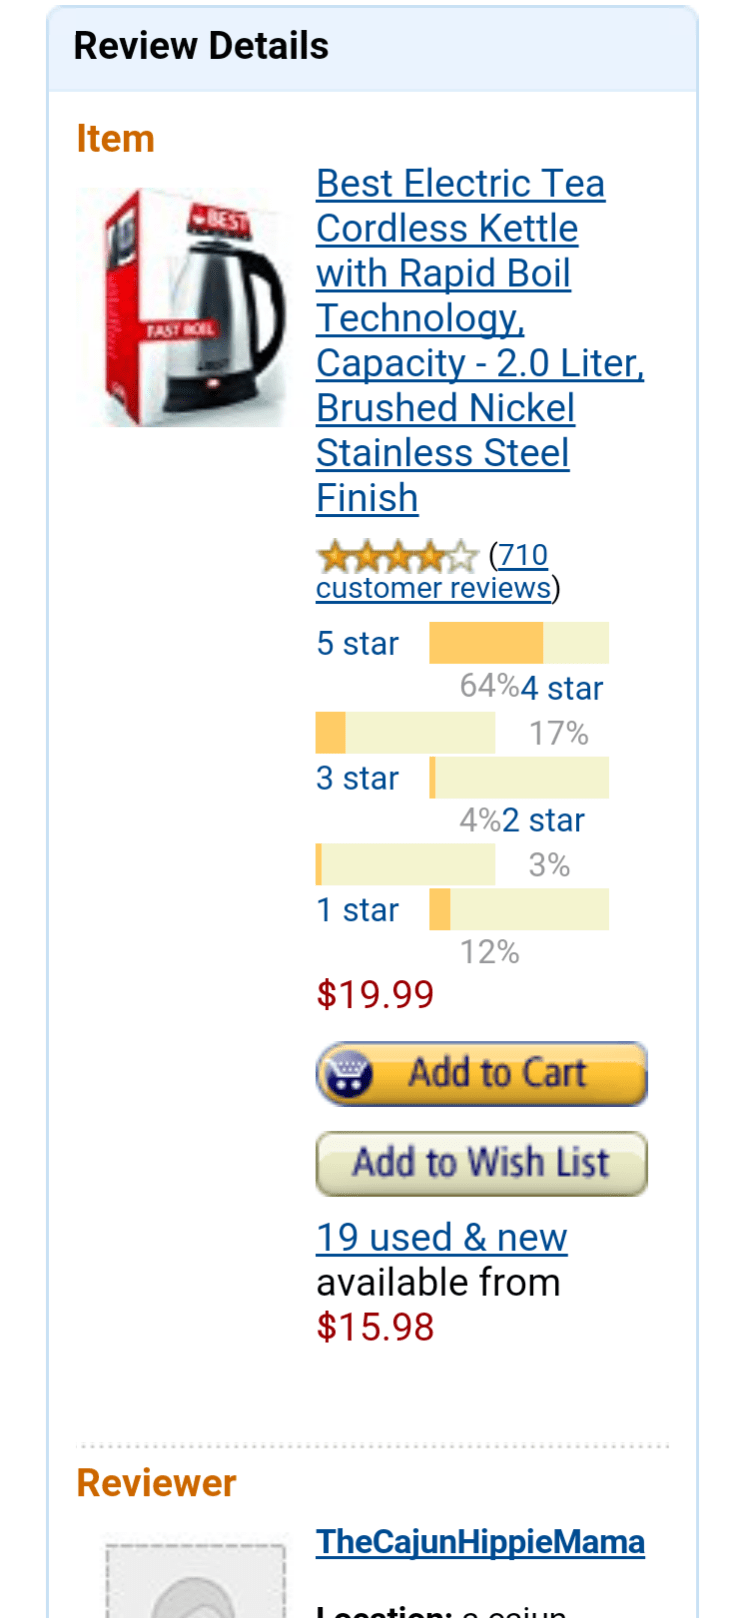
Task: Click the 2 star histogram bar
Action: pyautogui.click(x=405, y=864)
